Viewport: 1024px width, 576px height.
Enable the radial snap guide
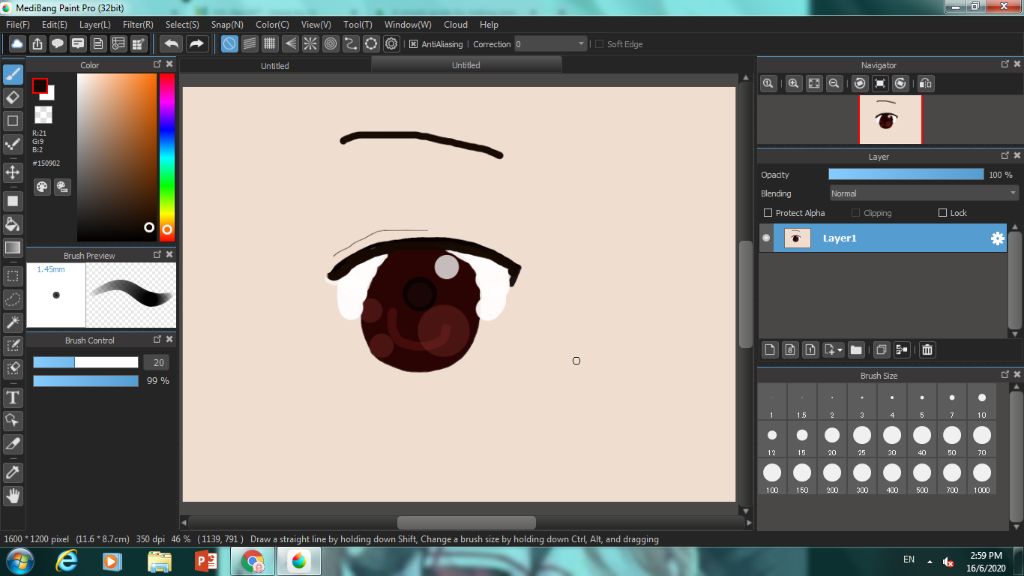coord(310,44)
